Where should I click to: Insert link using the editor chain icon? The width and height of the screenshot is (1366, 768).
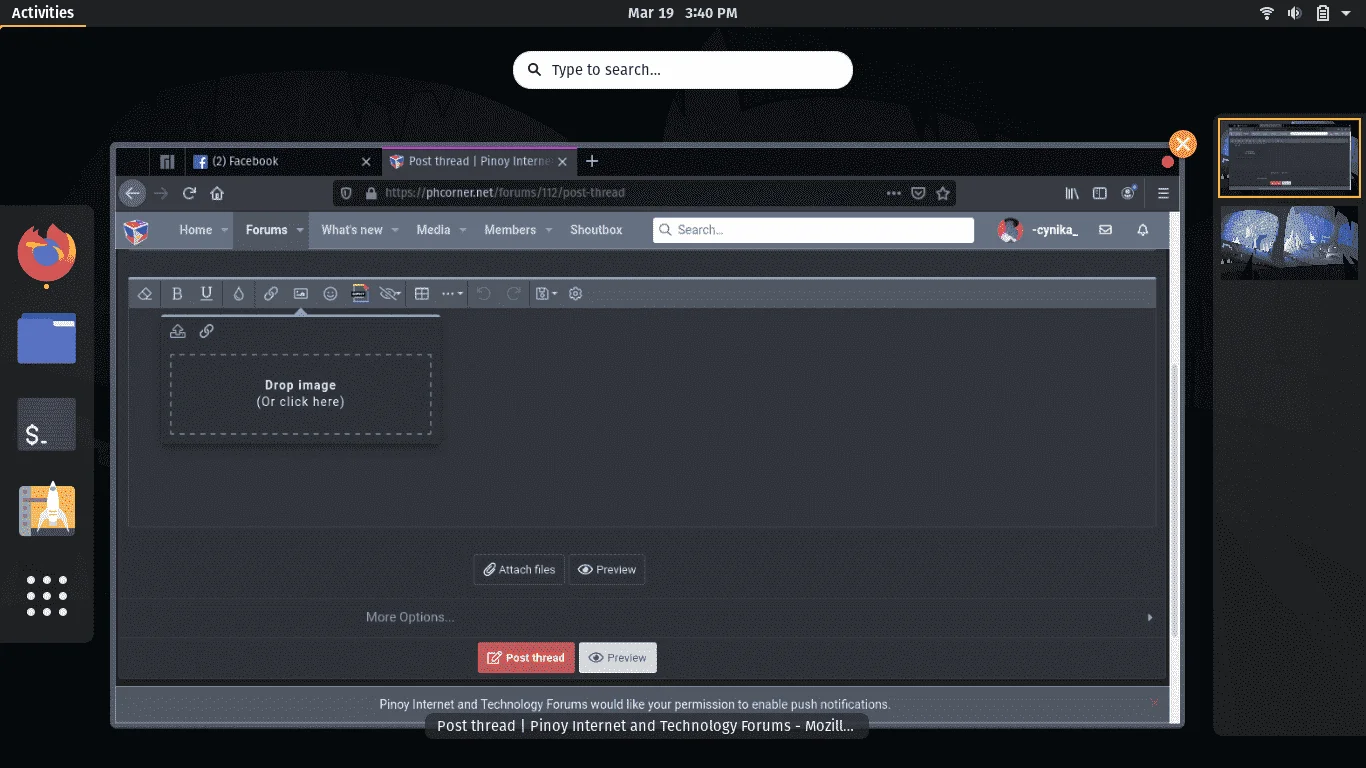click(x=271, y=294)
